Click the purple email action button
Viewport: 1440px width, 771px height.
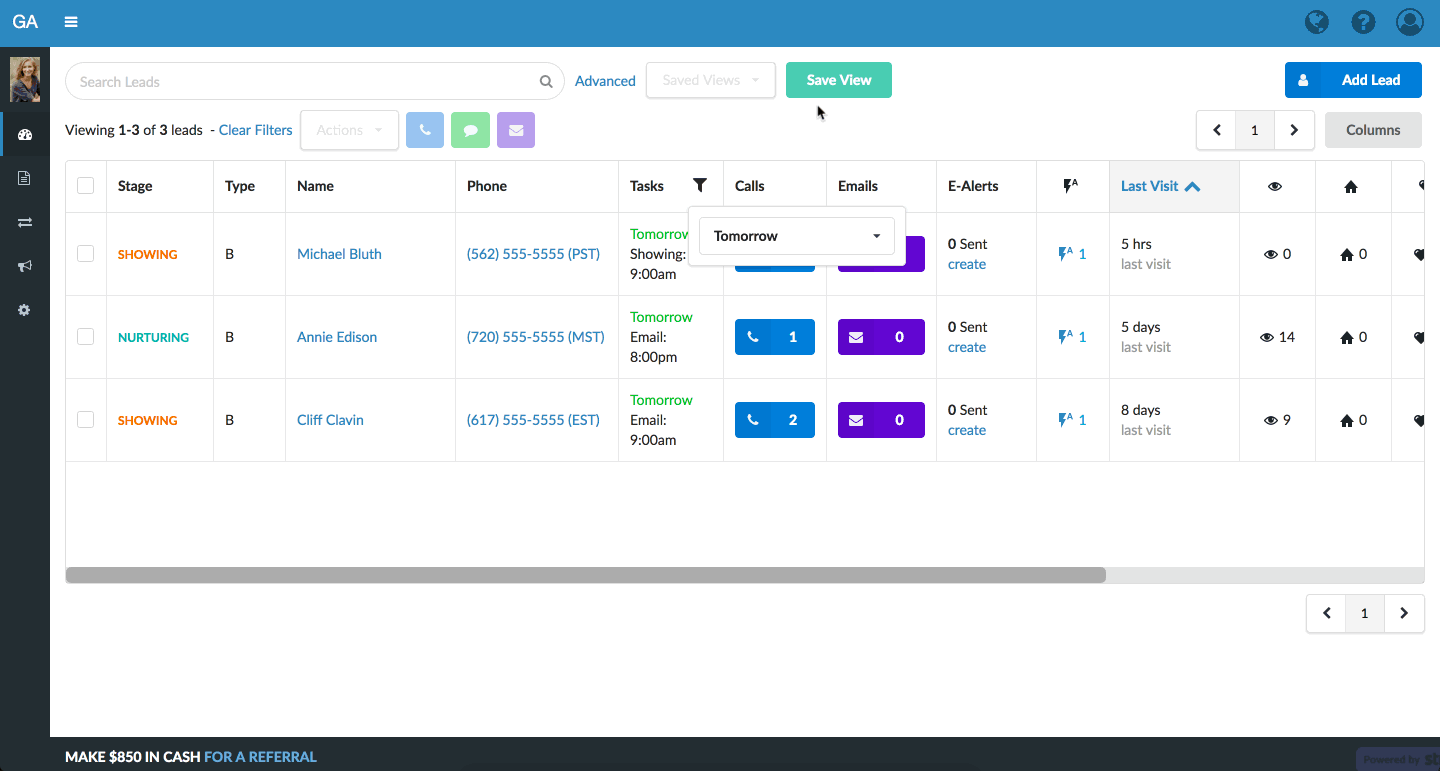click(516, 130)
